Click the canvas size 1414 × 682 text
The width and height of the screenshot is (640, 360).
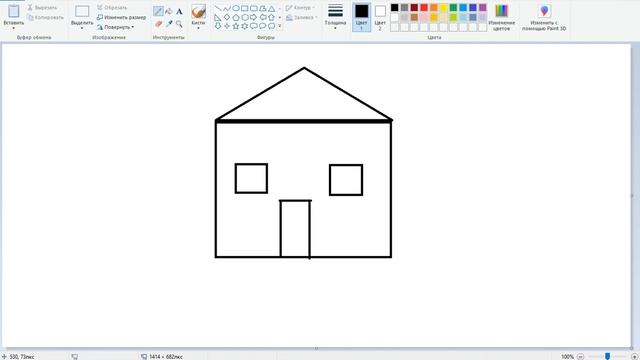[x=166, y=357]
